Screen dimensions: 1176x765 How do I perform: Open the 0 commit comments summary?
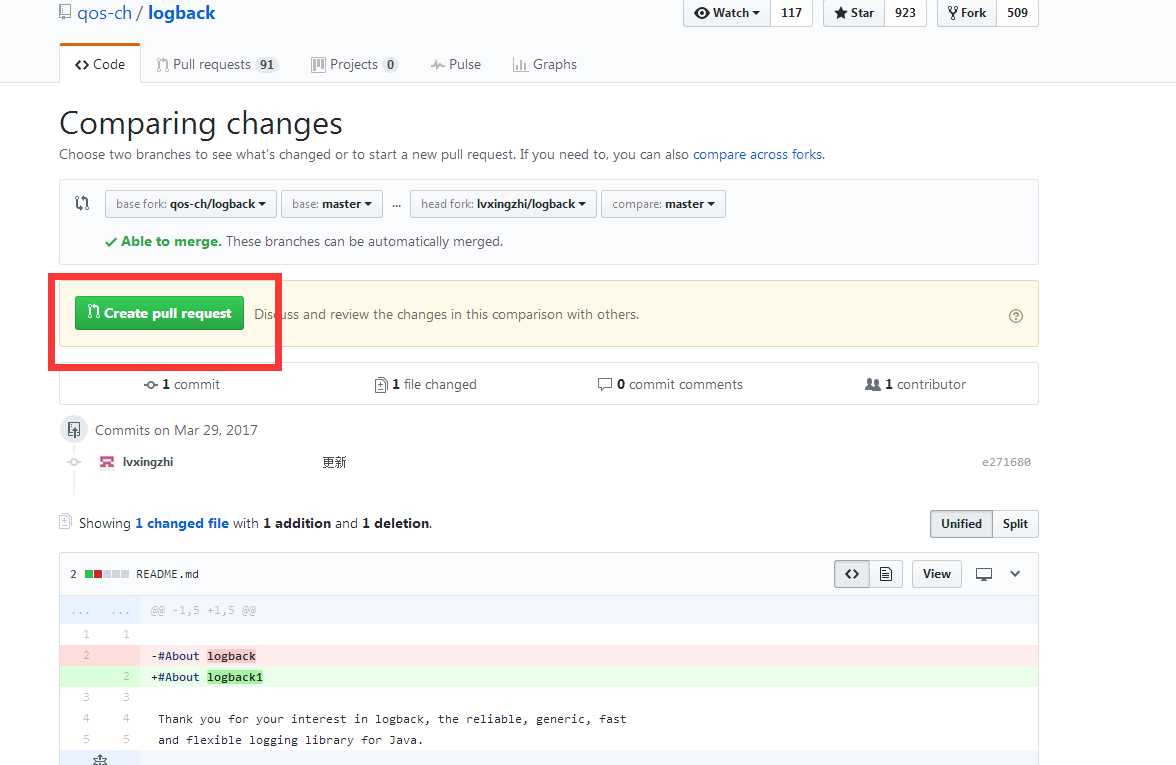[x=670, y=384]
